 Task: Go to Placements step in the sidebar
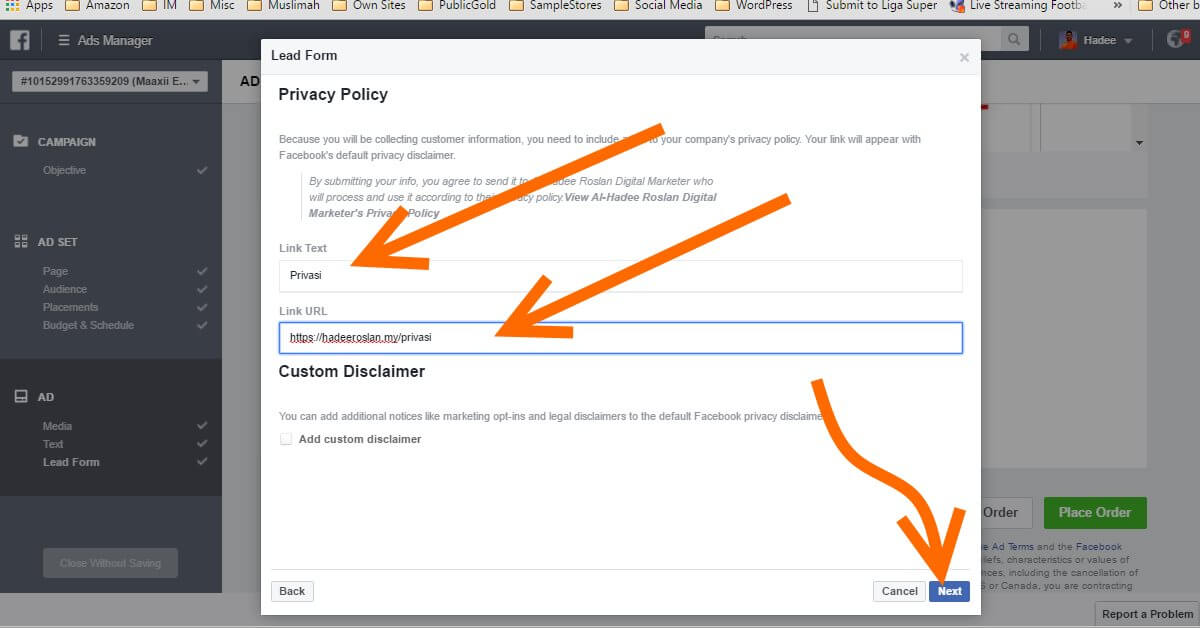click(70, 307)
